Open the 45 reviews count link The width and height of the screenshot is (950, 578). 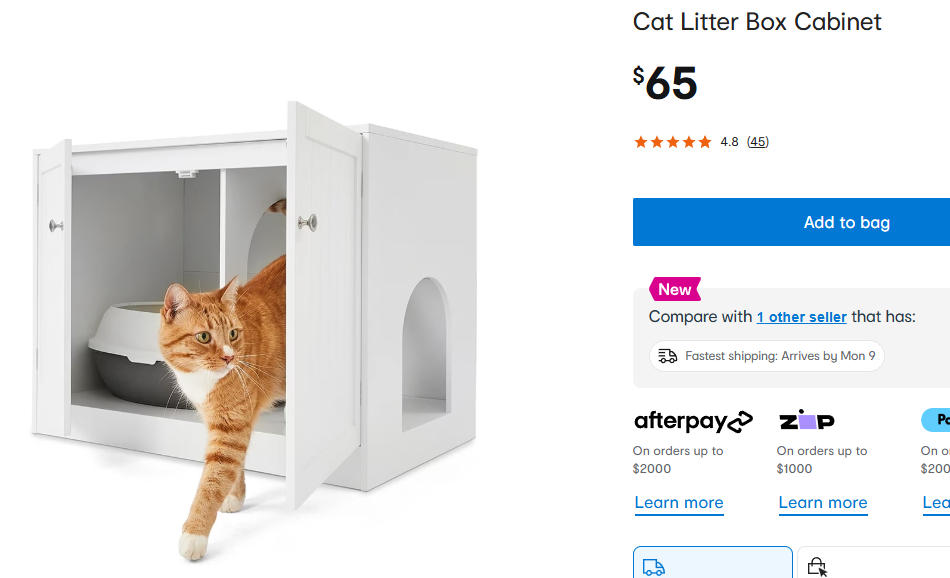coord(758,142)
